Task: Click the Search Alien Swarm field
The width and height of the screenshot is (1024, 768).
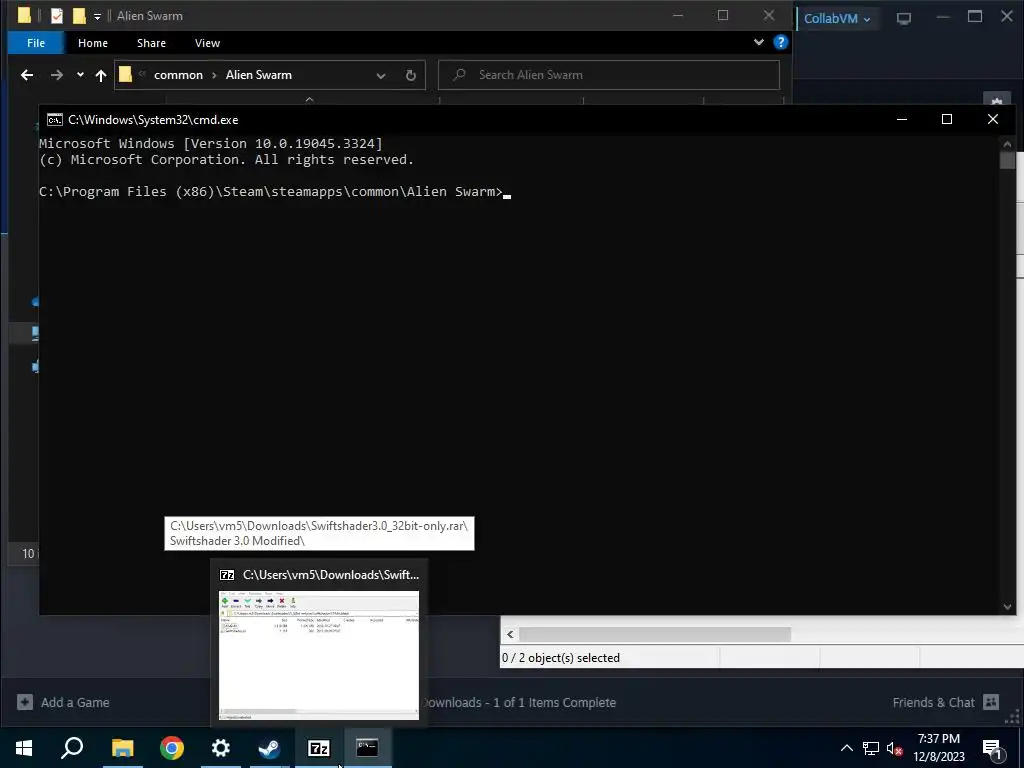Action: coord(609,75)
